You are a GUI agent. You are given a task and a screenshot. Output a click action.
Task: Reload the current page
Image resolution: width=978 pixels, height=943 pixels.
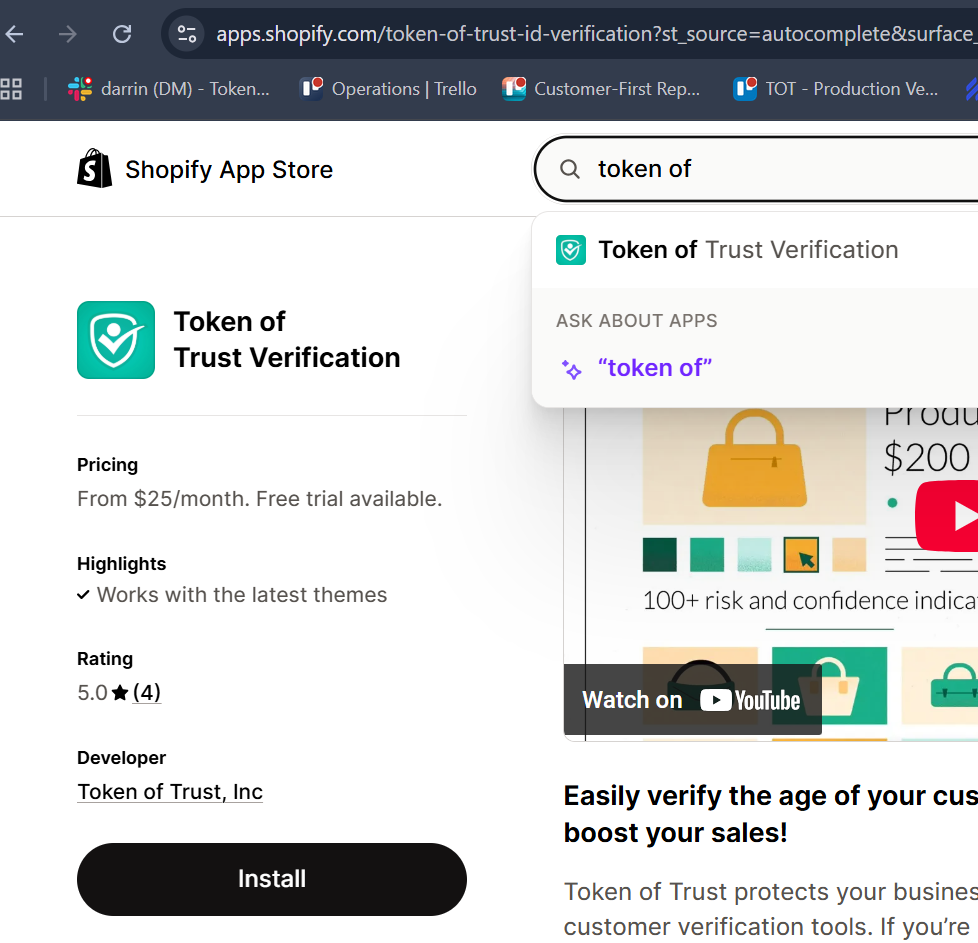click(122, 34)
